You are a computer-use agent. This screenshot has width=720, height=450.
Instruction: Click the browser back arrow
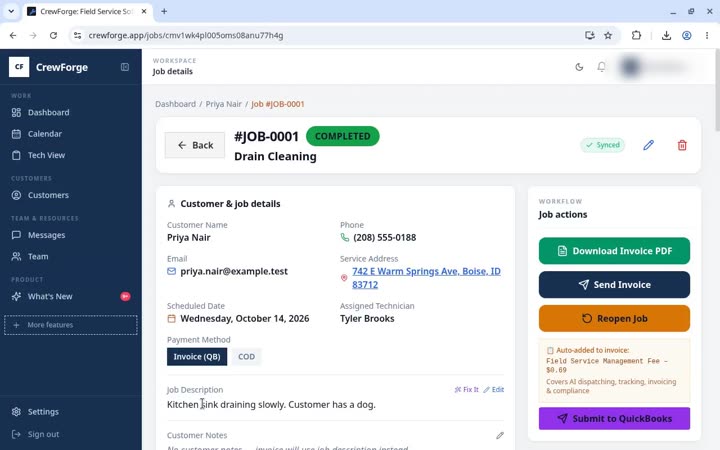point(13,35)
